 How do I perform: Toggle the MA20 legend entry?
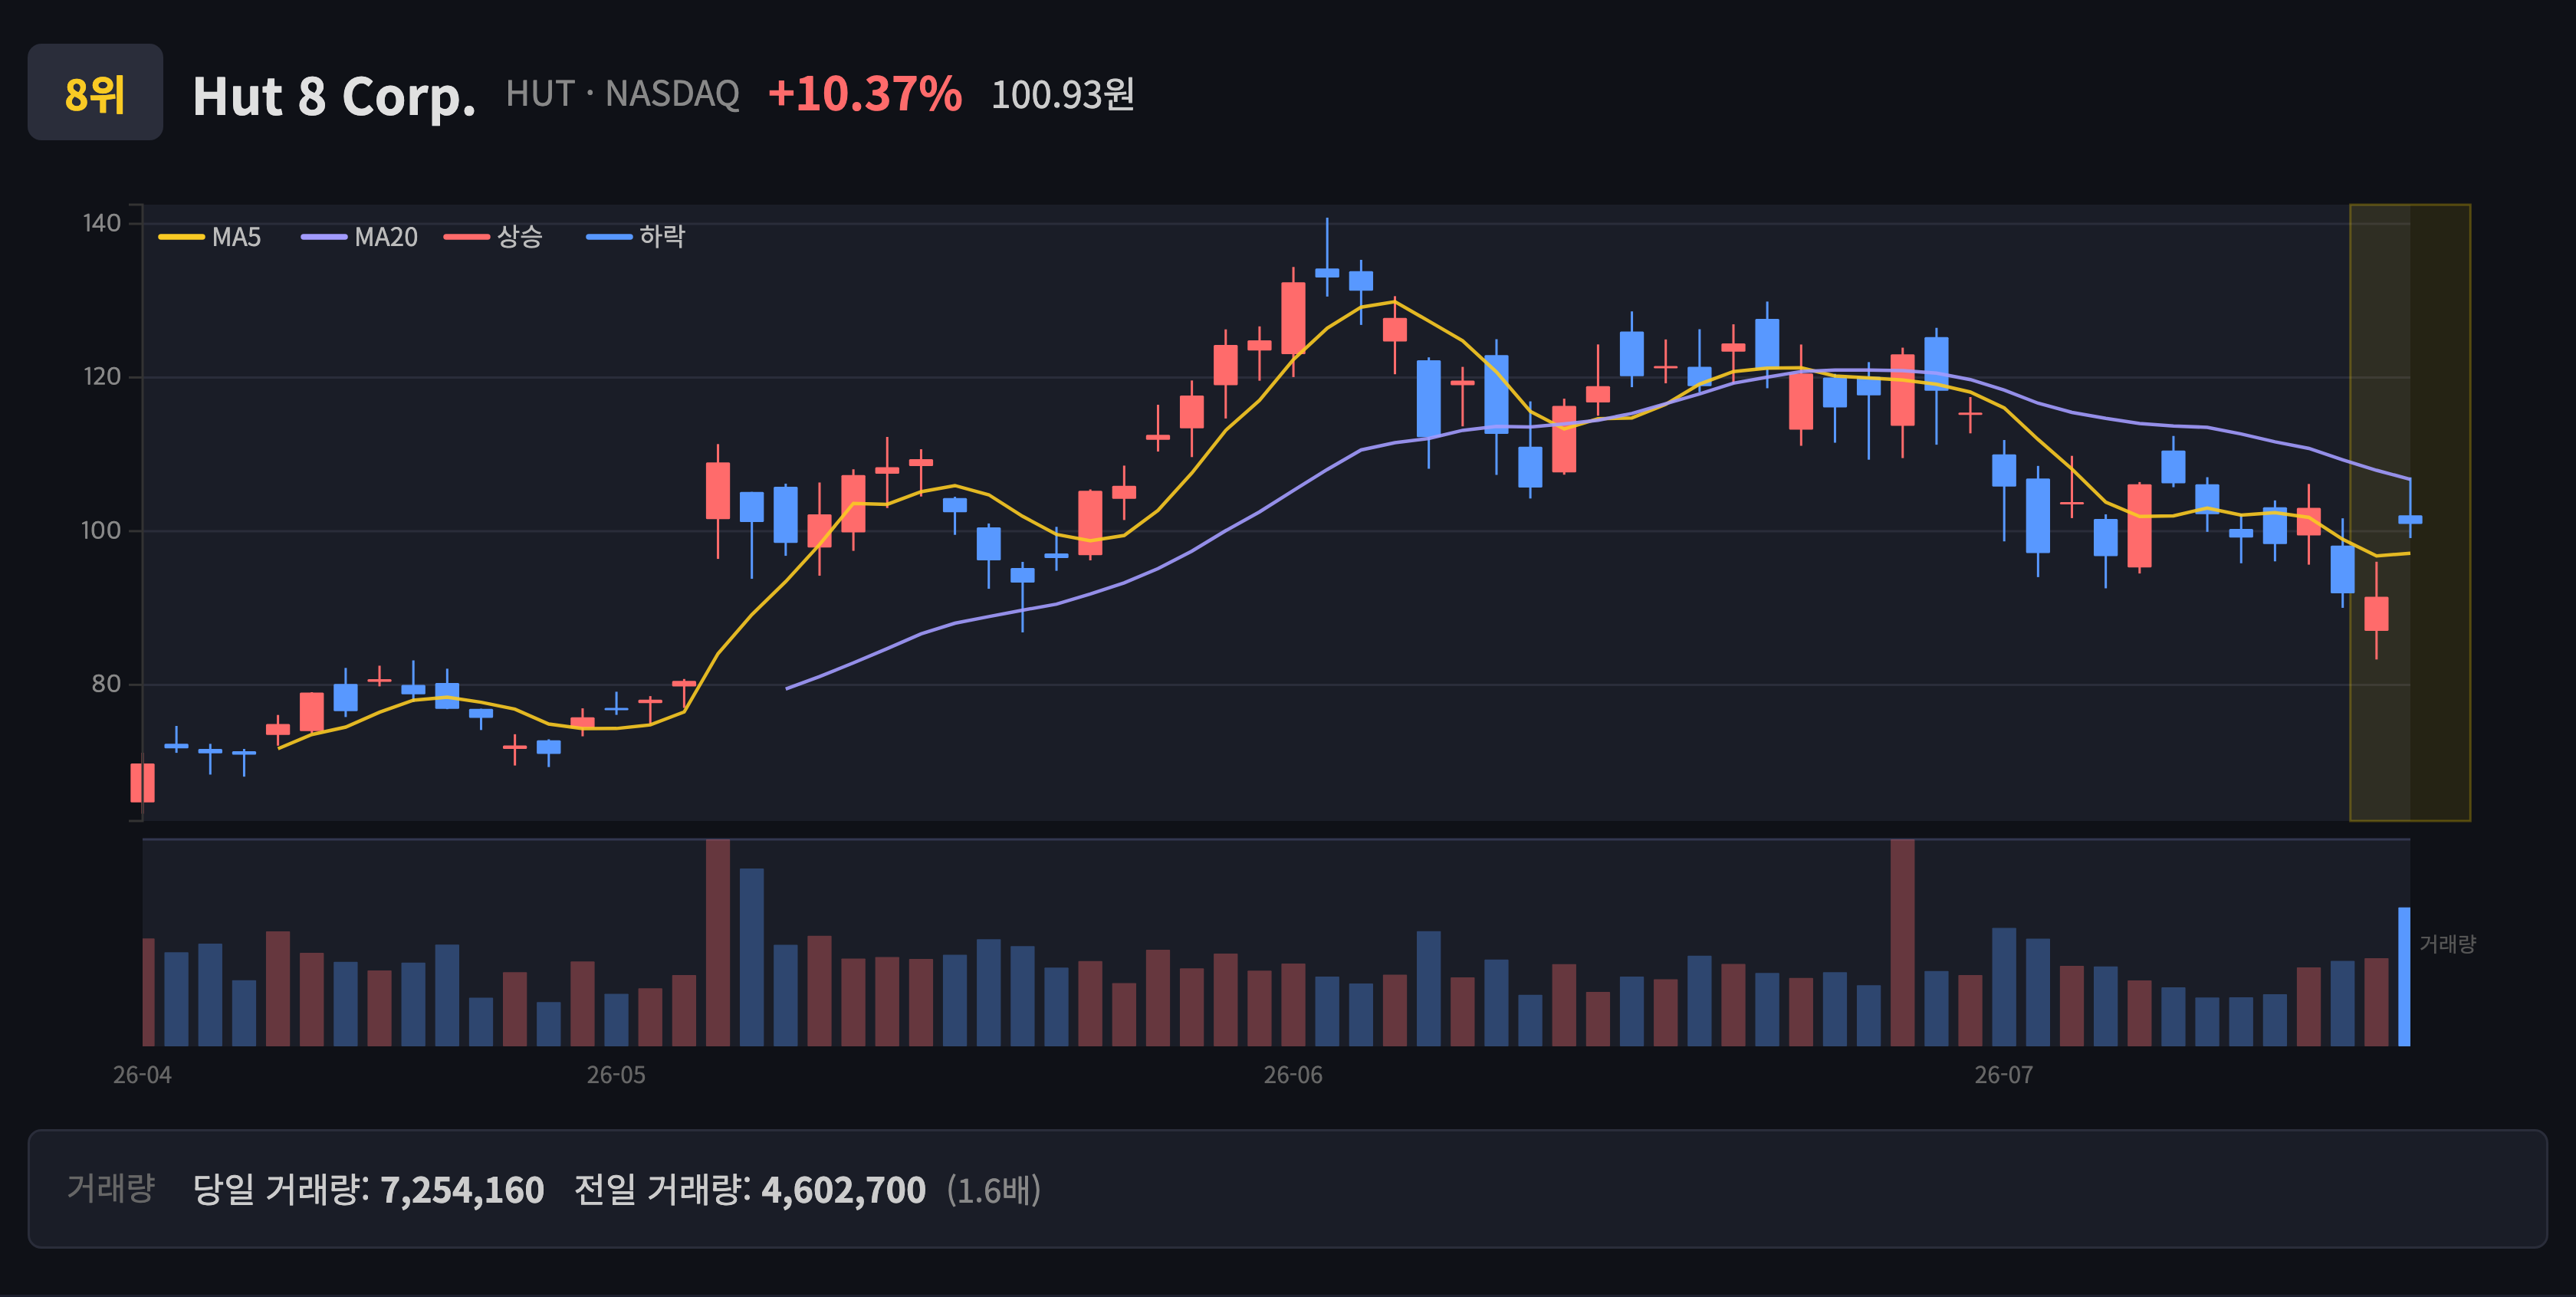coord(360,237)
